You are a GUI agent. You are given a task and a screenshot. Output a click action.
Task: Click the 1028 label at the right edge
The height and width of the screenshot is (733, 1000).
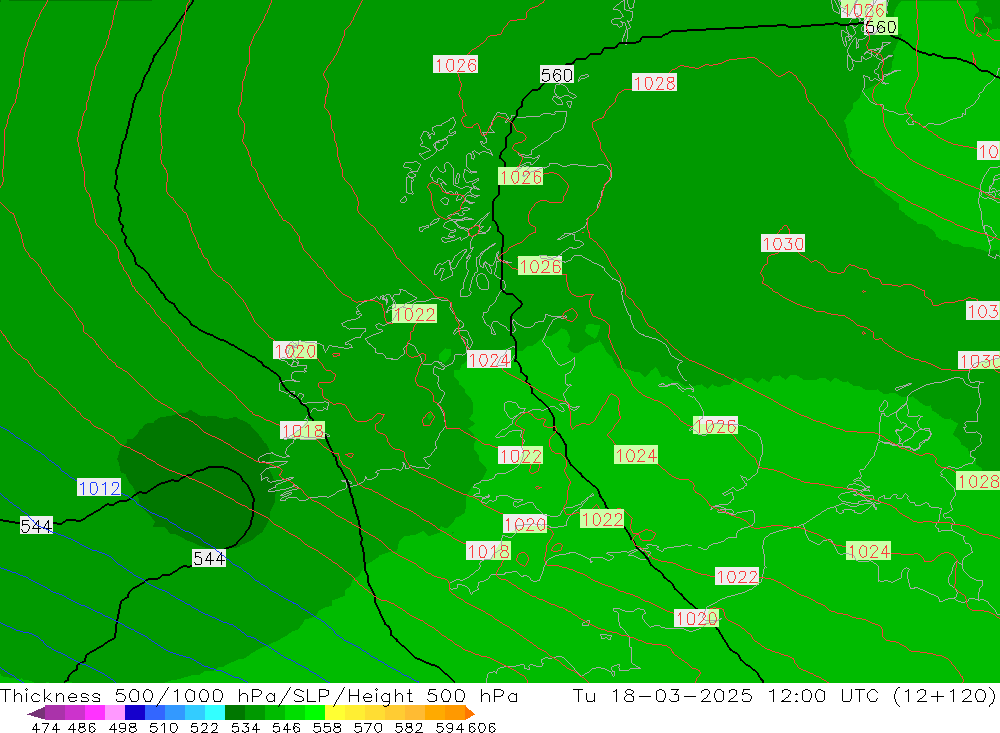(x=978, y=481)
